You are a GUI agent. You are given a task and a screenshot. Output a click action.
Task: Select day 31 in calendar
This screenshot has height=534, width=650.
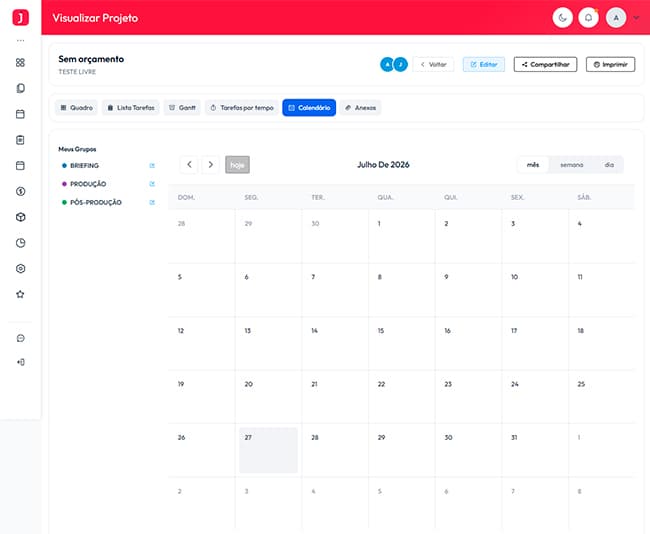pos(535,450)
